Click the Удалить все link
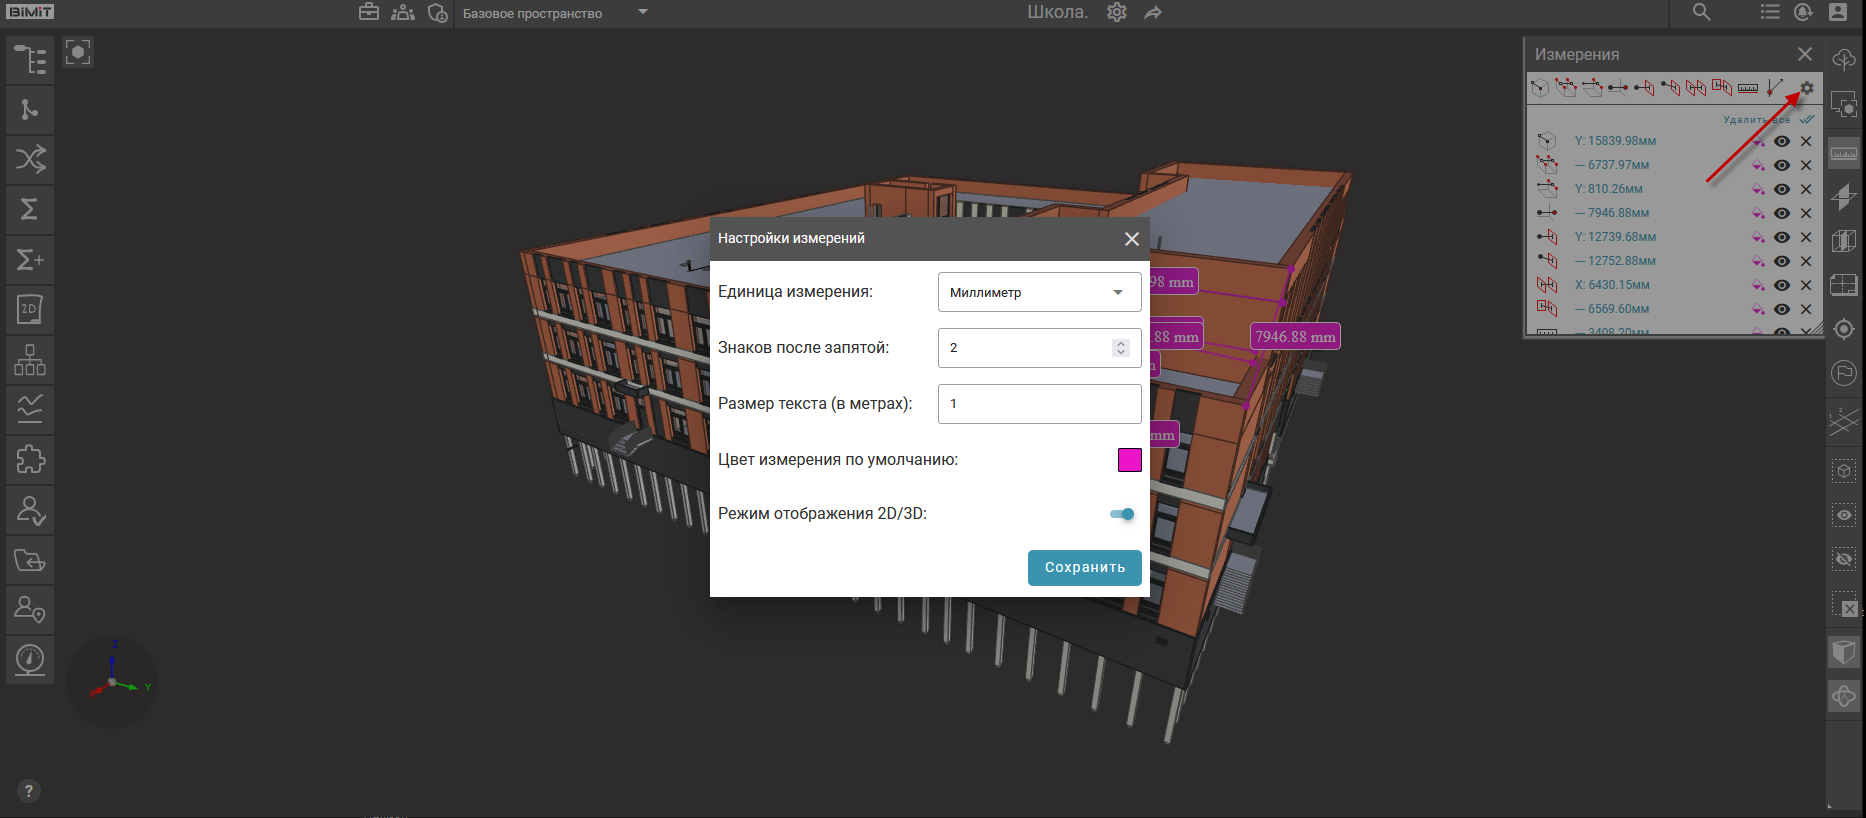1866x818 pixels. tap(1756, 120)
